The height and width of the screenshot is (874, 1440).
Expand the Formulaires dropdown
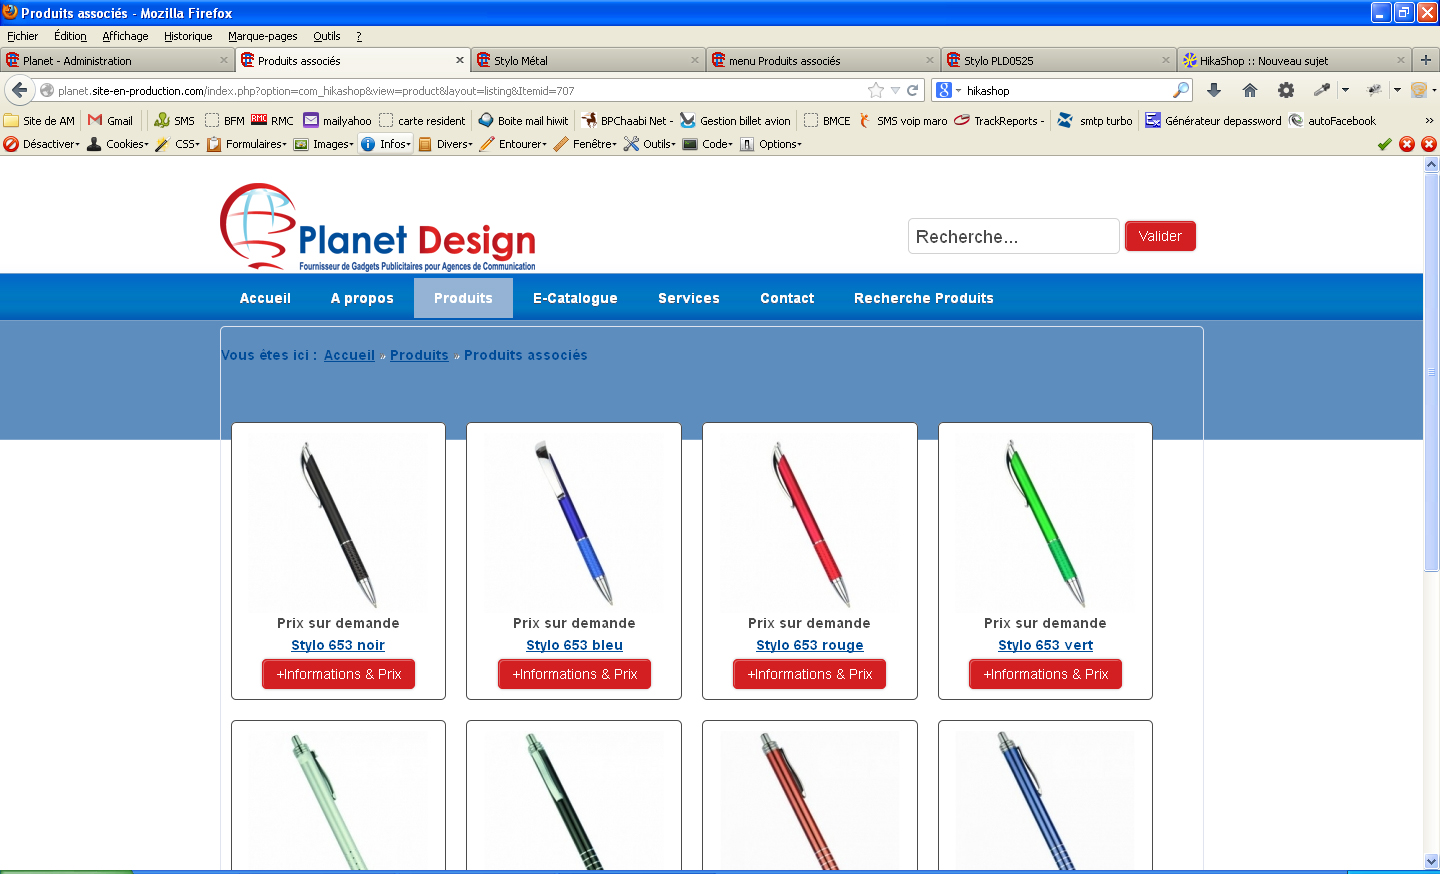[x=247, y=144]
